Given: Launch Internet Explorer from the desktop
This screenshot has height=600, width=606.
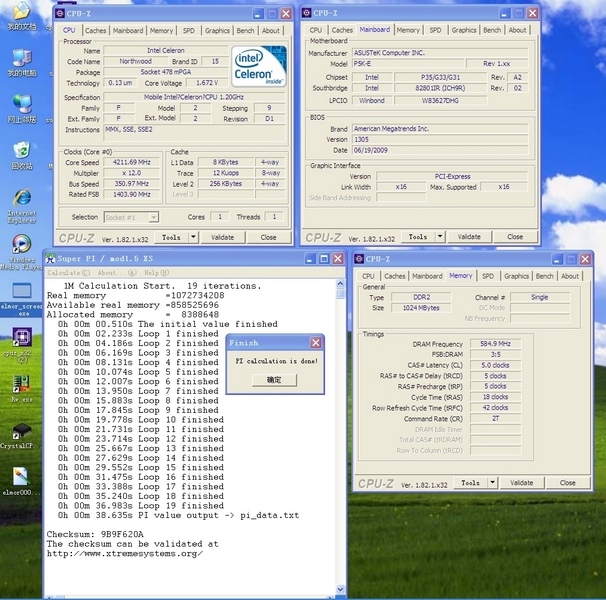Looking at the screenshot, I should [x=21, y=197].
